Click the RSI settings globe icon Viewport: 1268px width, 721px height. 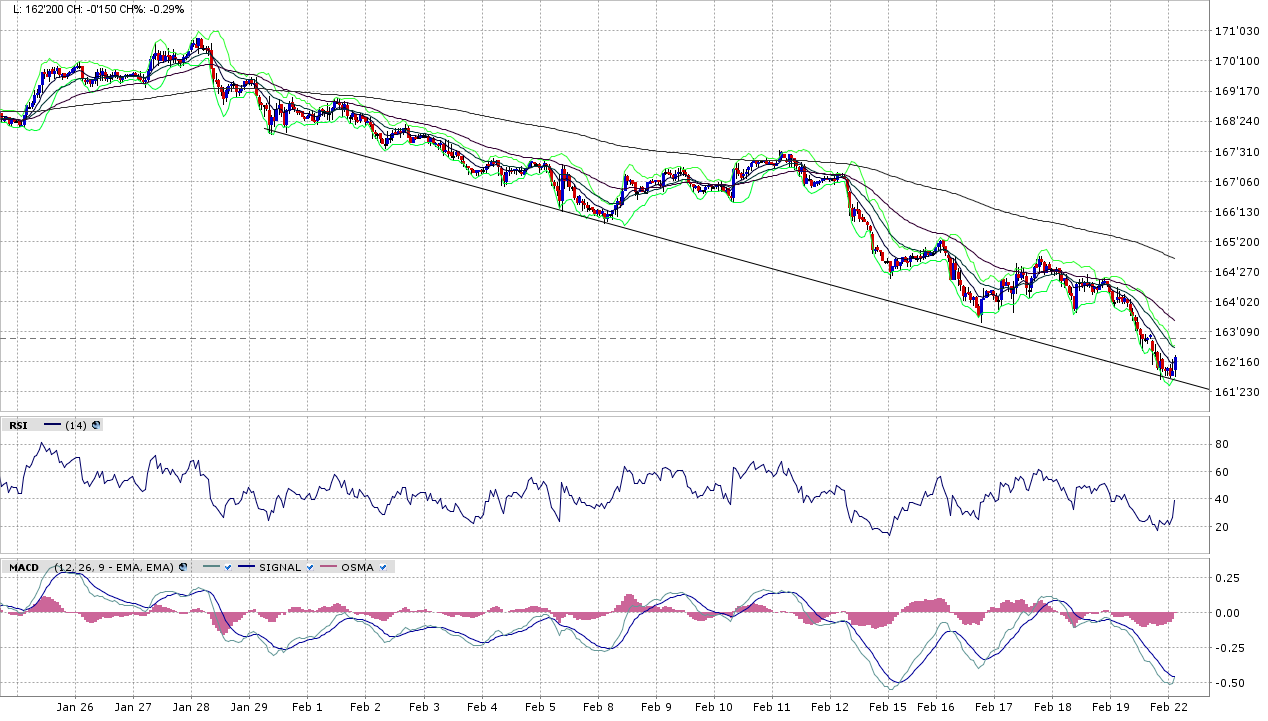[x=96, y=425]
